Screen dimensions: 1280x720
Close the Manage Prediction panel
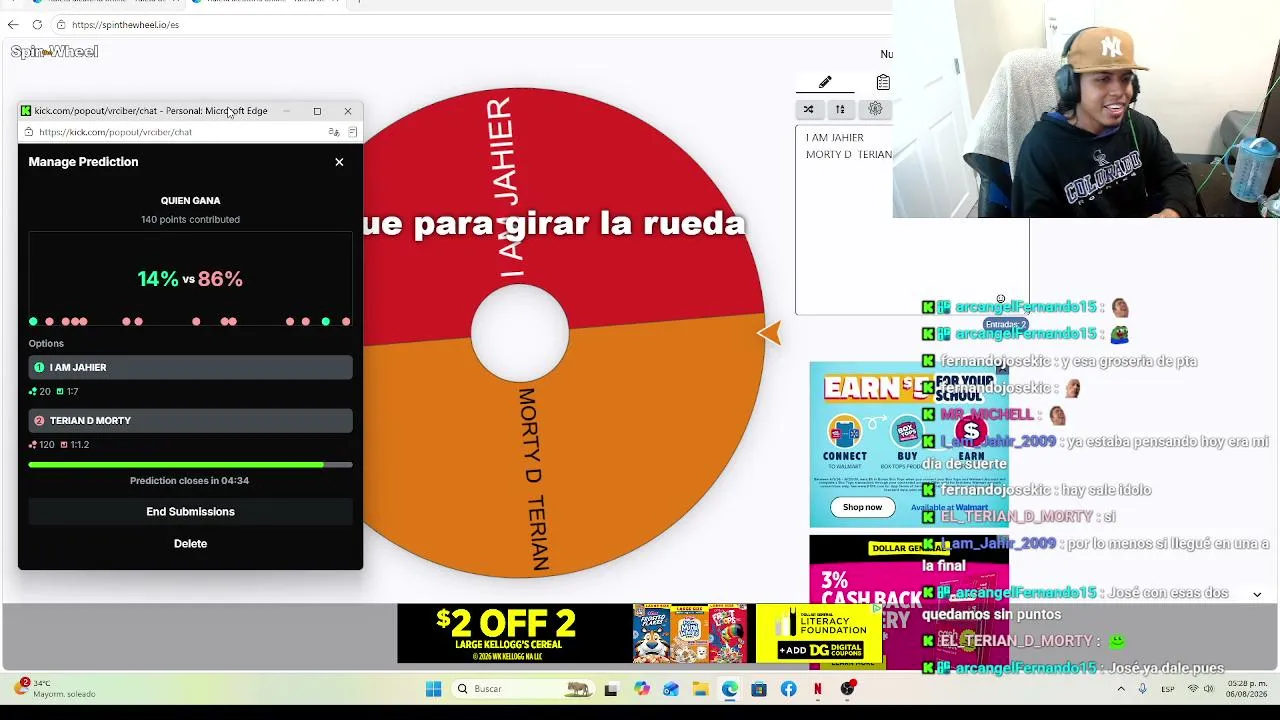coord(339,162)
